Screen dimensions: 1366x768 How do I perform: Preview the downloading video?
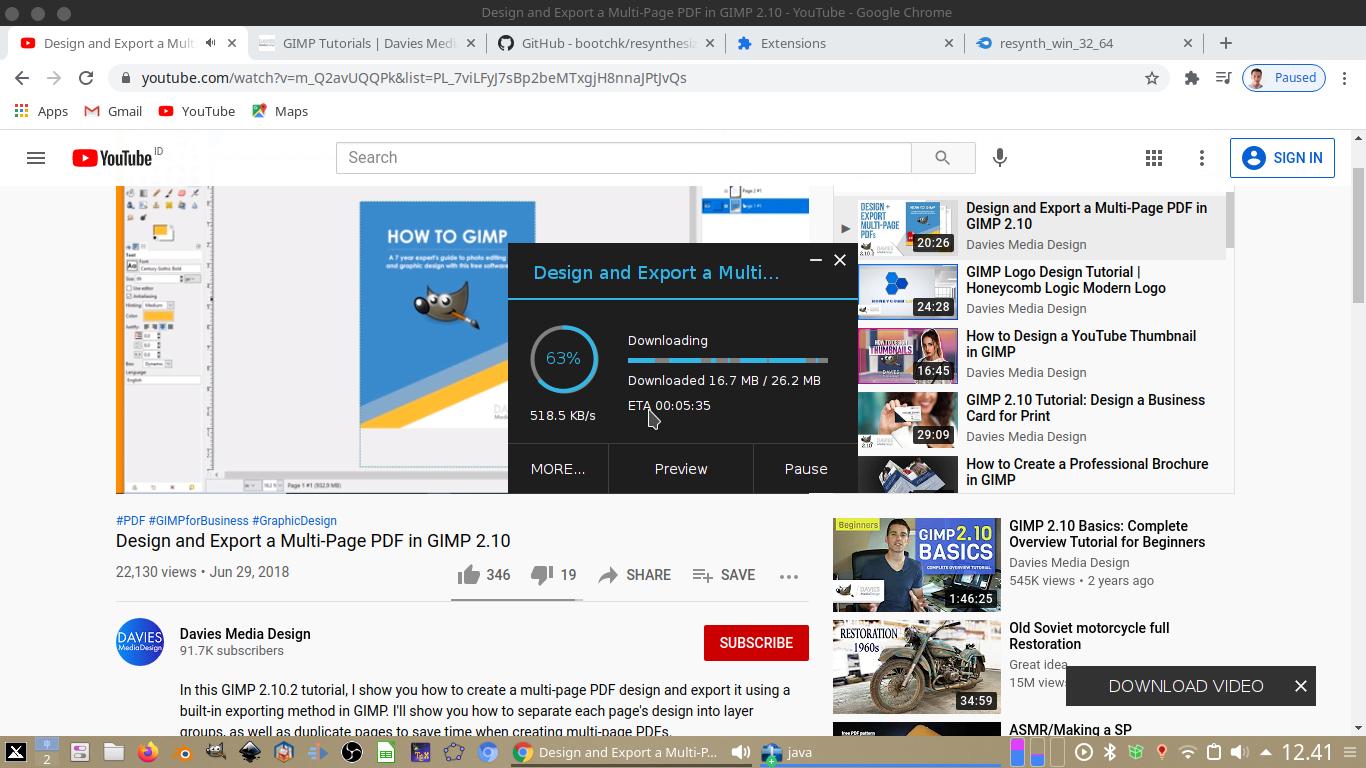pyautogui.click(x=681, y=469)
